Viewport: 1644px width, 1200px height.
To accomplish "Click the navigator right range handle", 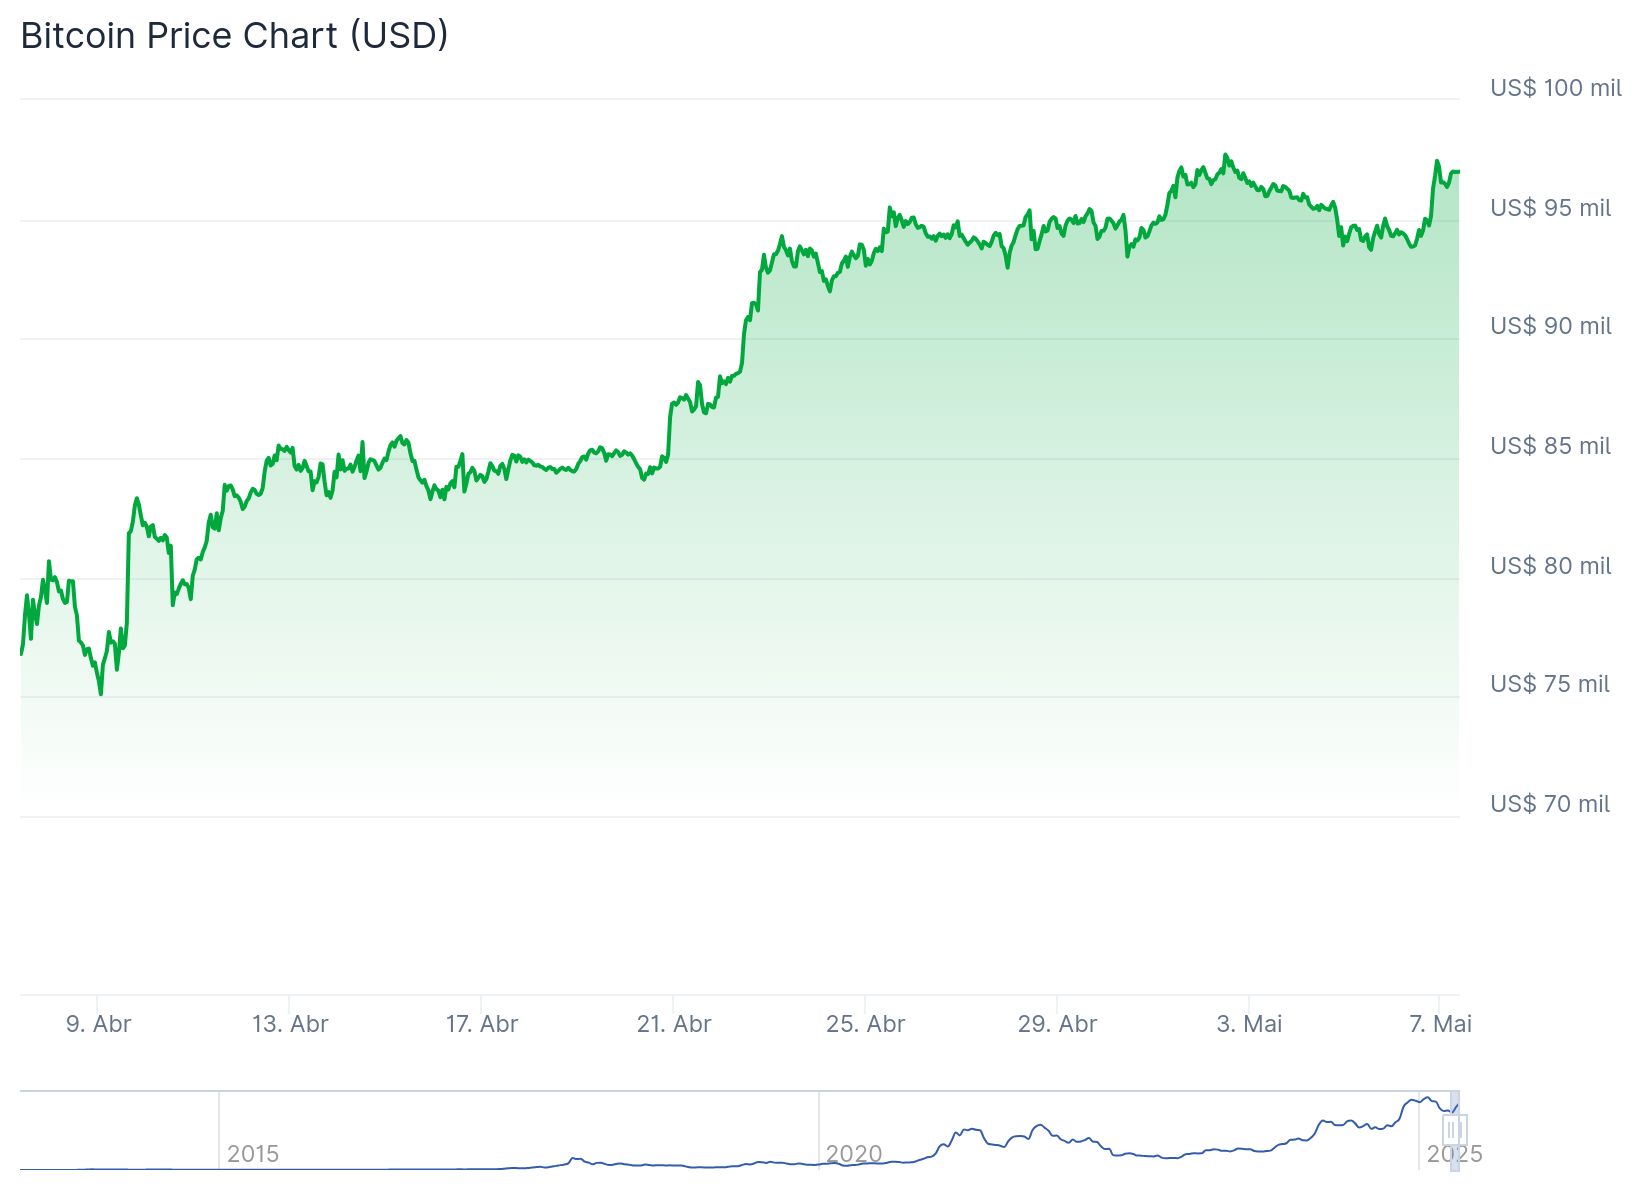I will (1460, 1131).
